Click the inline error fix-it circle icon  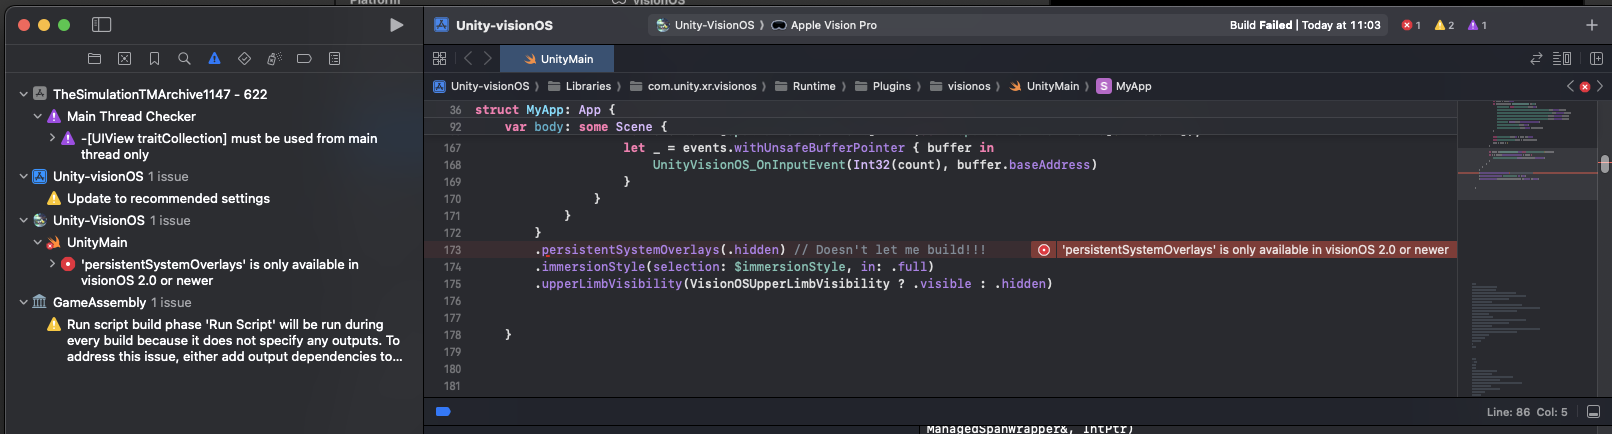[1044, 250]
